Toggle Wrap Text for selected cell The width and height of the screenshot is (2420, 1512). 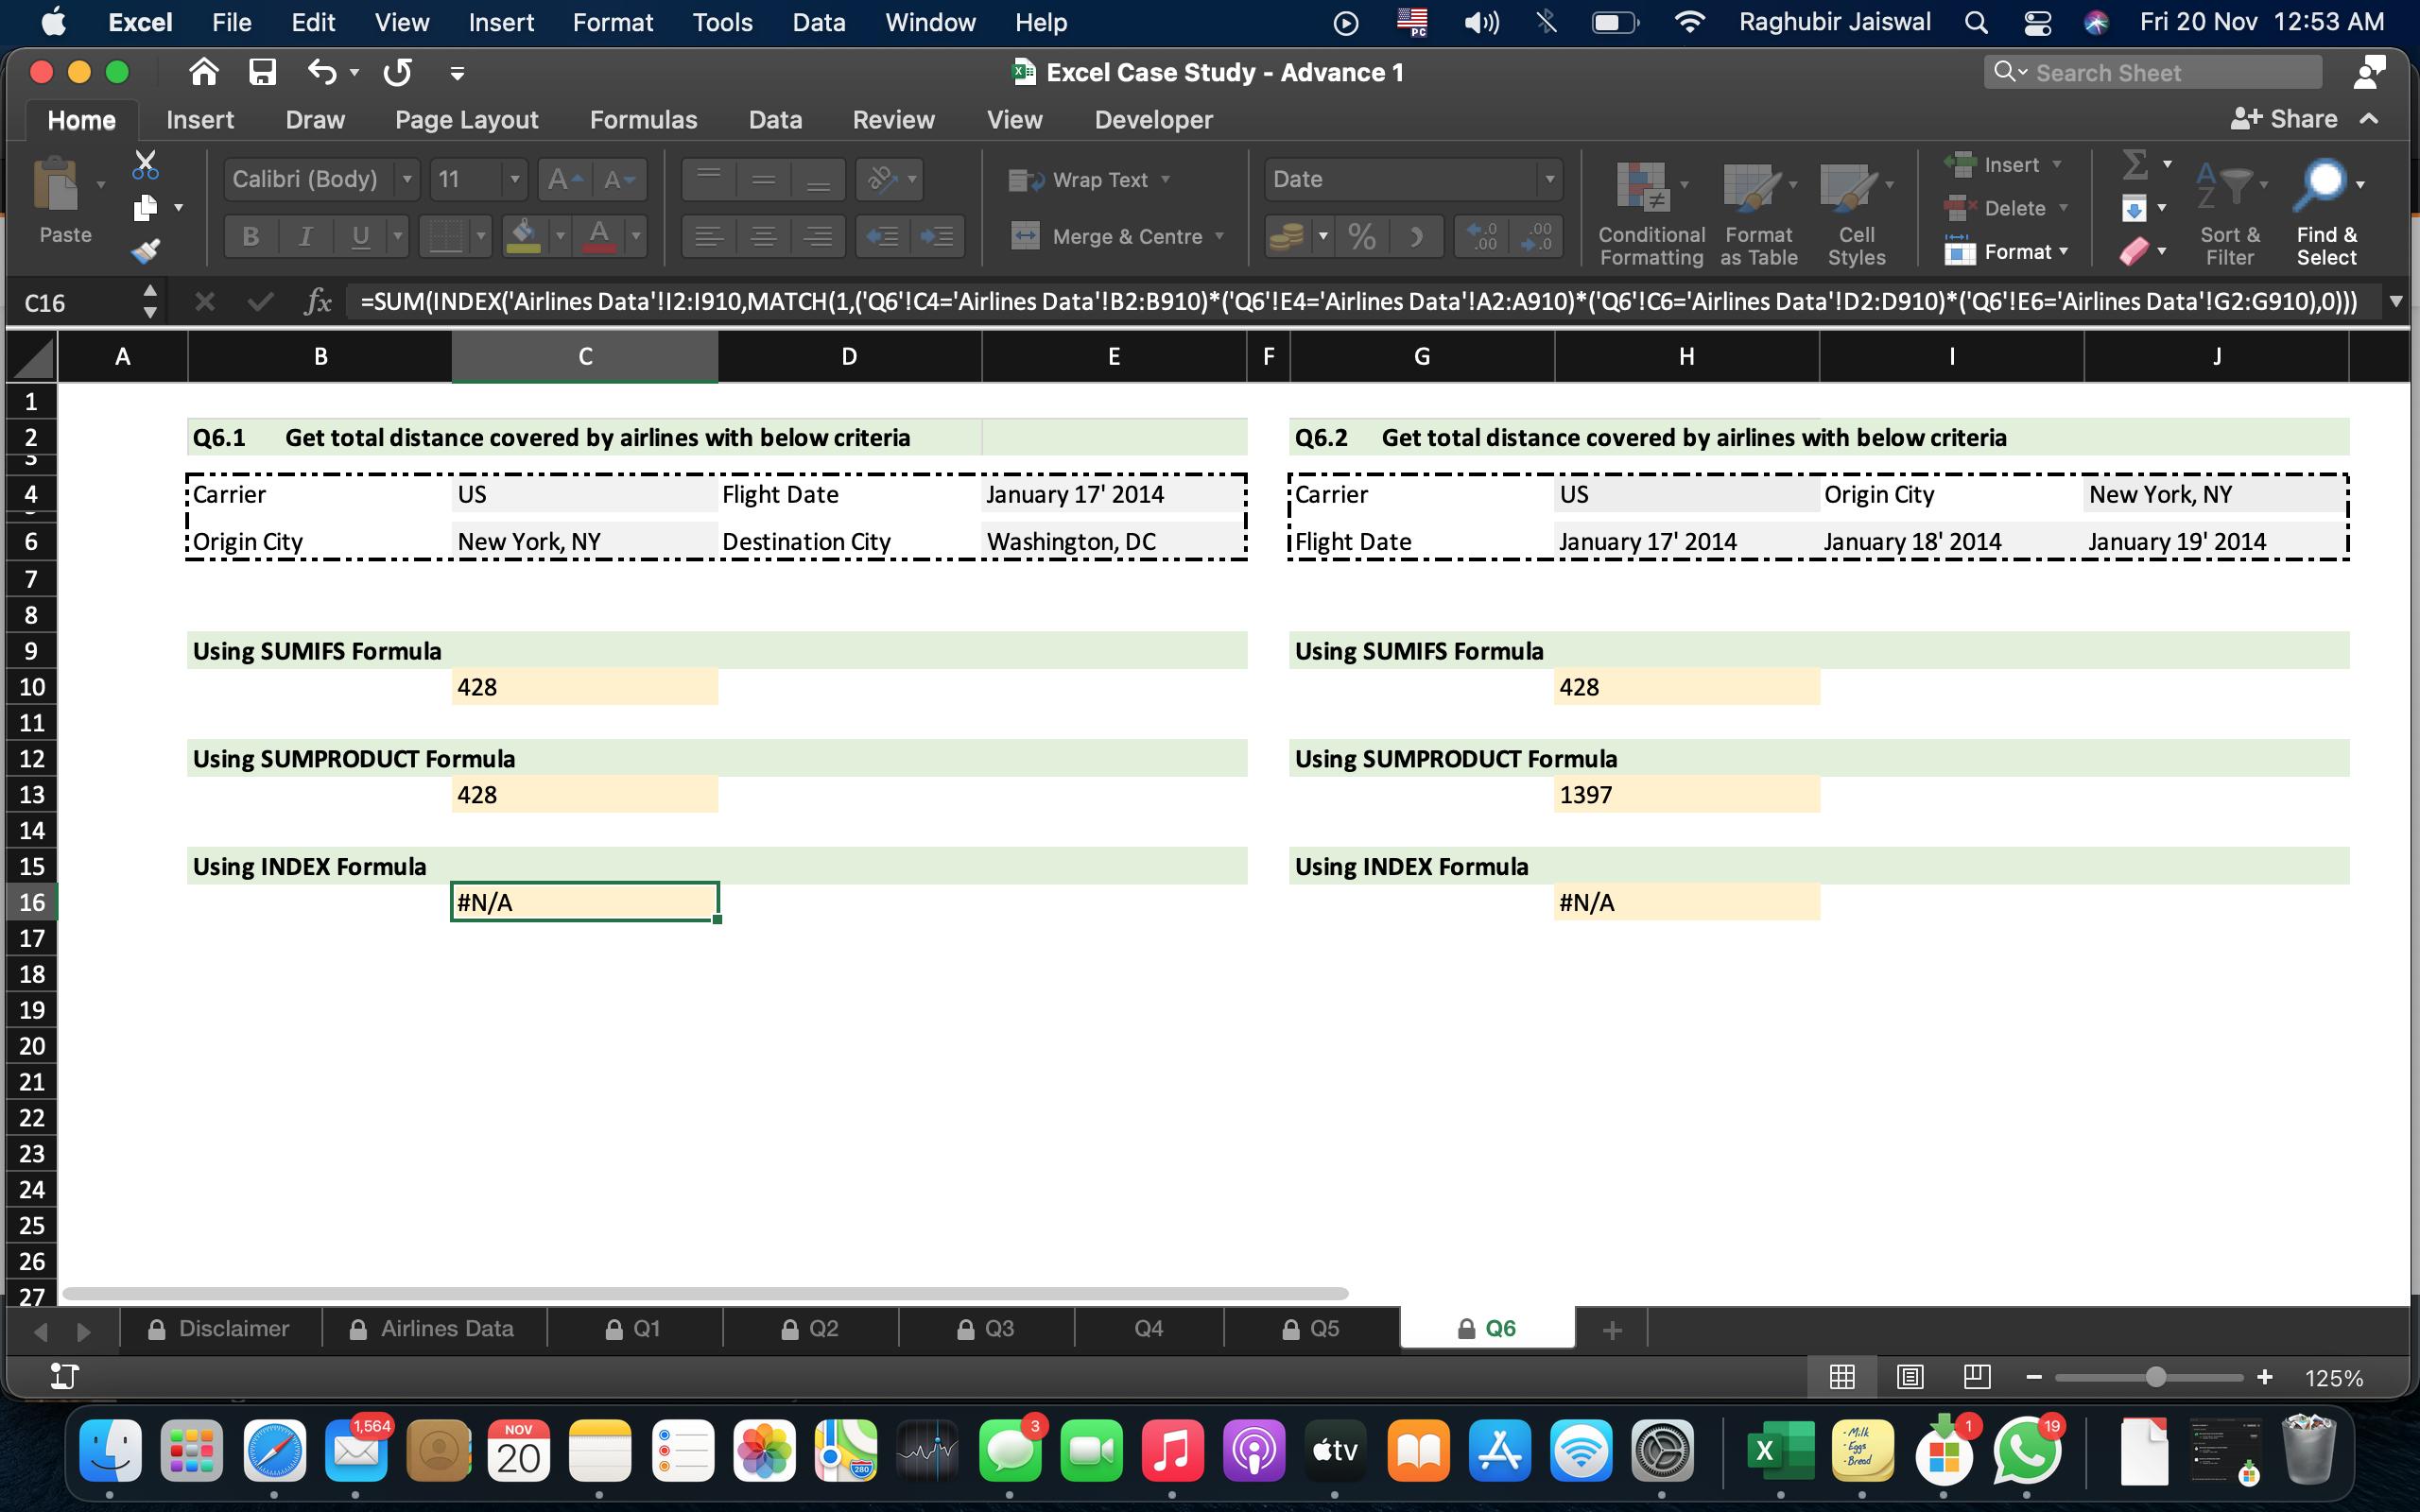[1089, 180]
